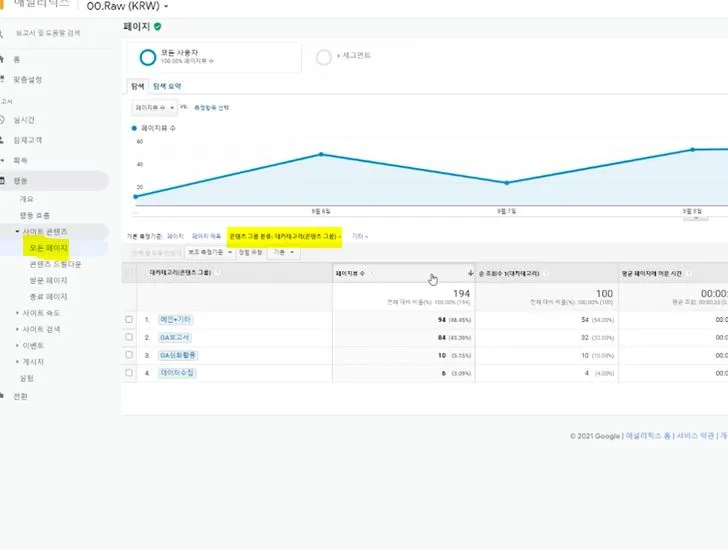Select 종료 페이지 in sidebar

(x=48, y=297)
